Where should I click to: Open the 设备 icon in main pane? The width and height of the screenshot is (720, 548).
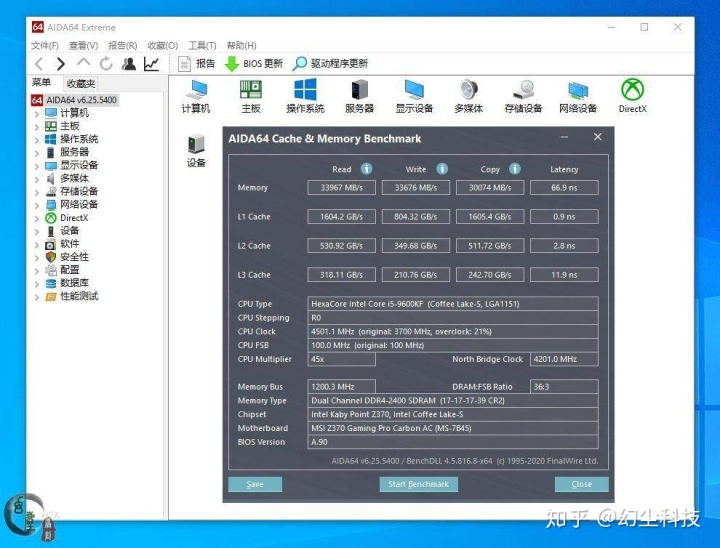(196, 151)
